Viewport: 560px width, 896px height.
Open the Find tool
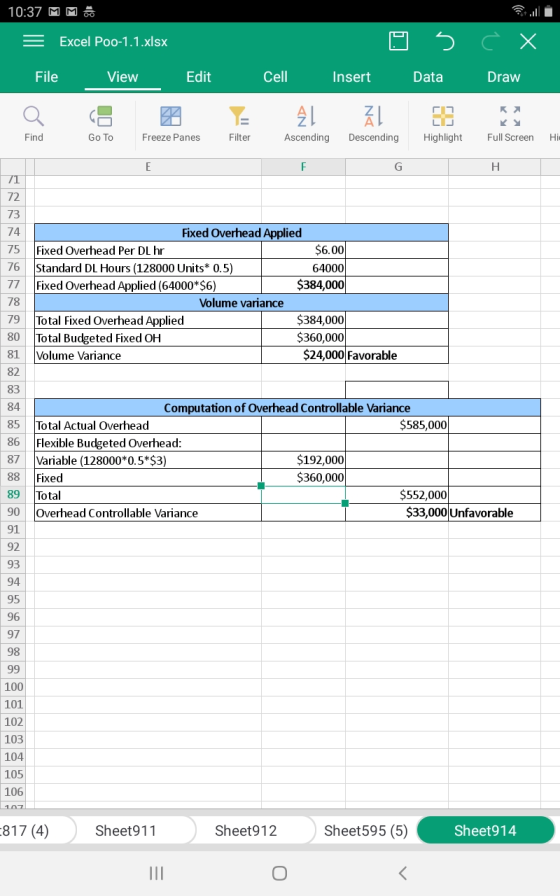point(34,124)
